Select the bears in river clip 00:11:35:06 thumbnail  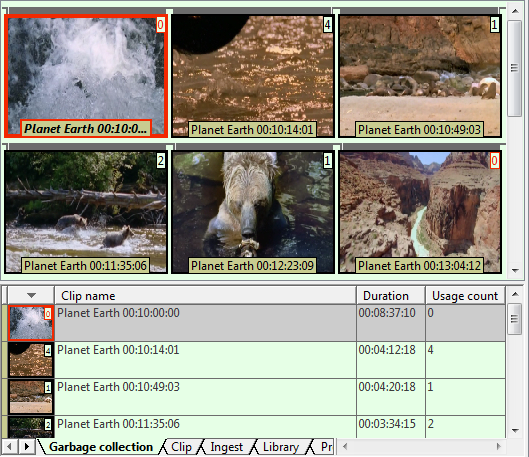point(86,212)
